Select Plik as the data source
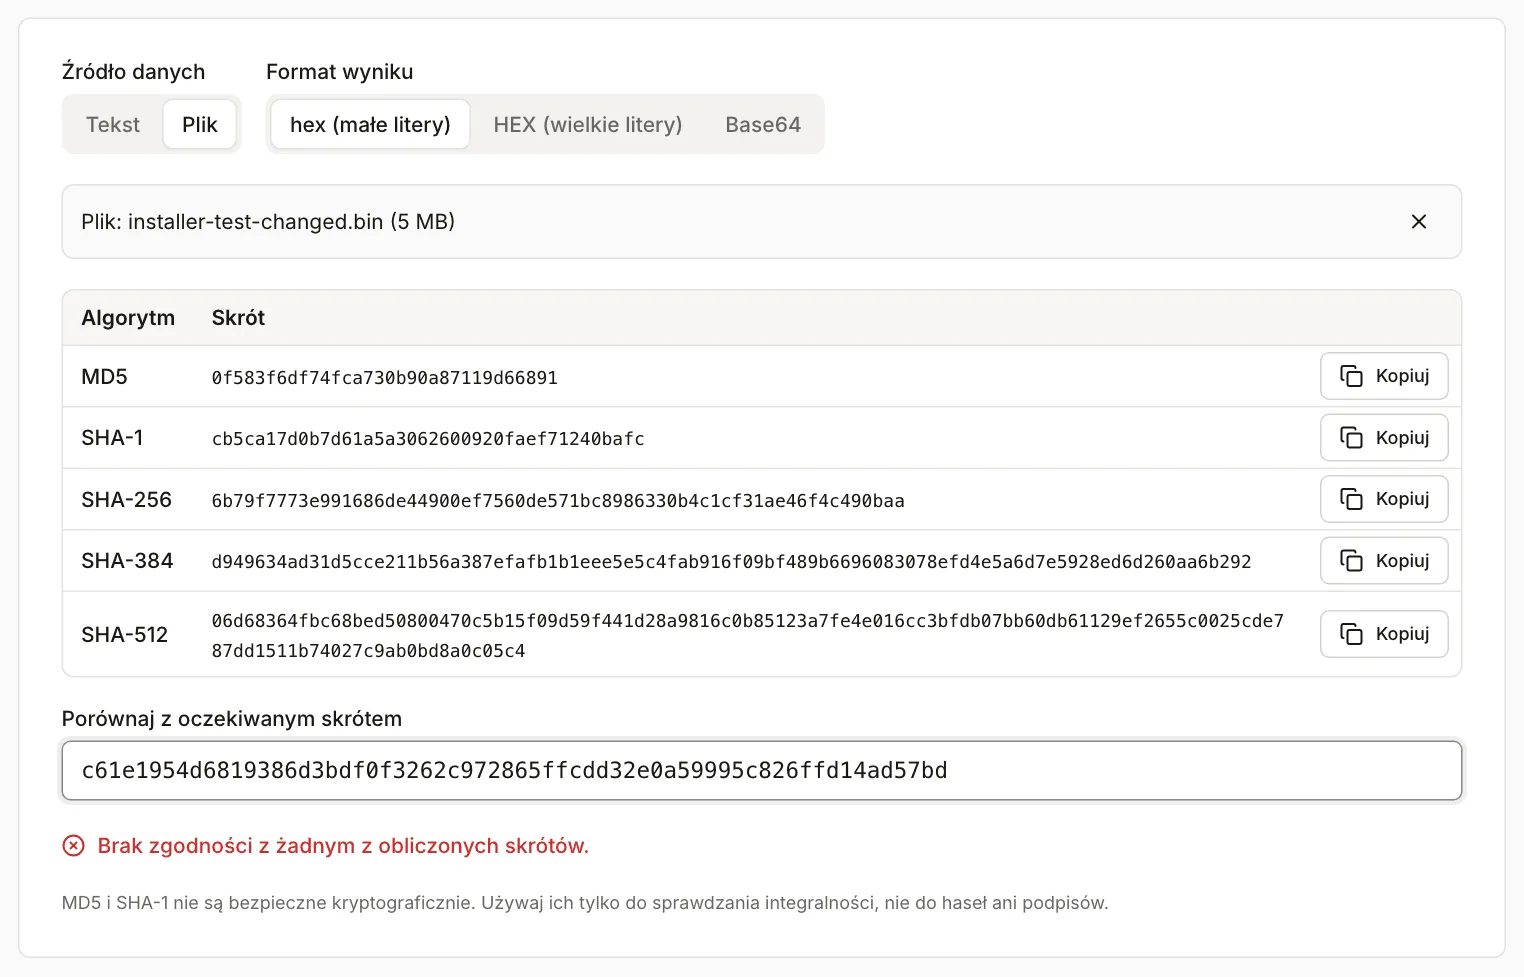Image resolution: width=1524 pixels, height=977 pixels. coord(200,125)
